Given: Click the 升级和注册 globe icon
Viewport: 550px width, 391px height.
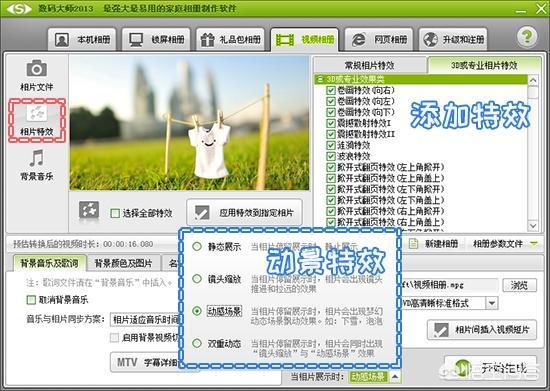Looking at the screenshot, I should tap(430, 40).
